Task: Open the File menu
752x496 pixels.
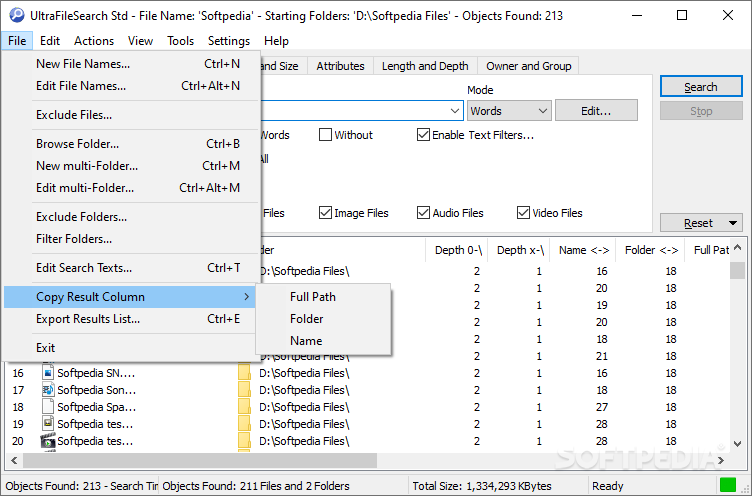Action: pos(17,41)
